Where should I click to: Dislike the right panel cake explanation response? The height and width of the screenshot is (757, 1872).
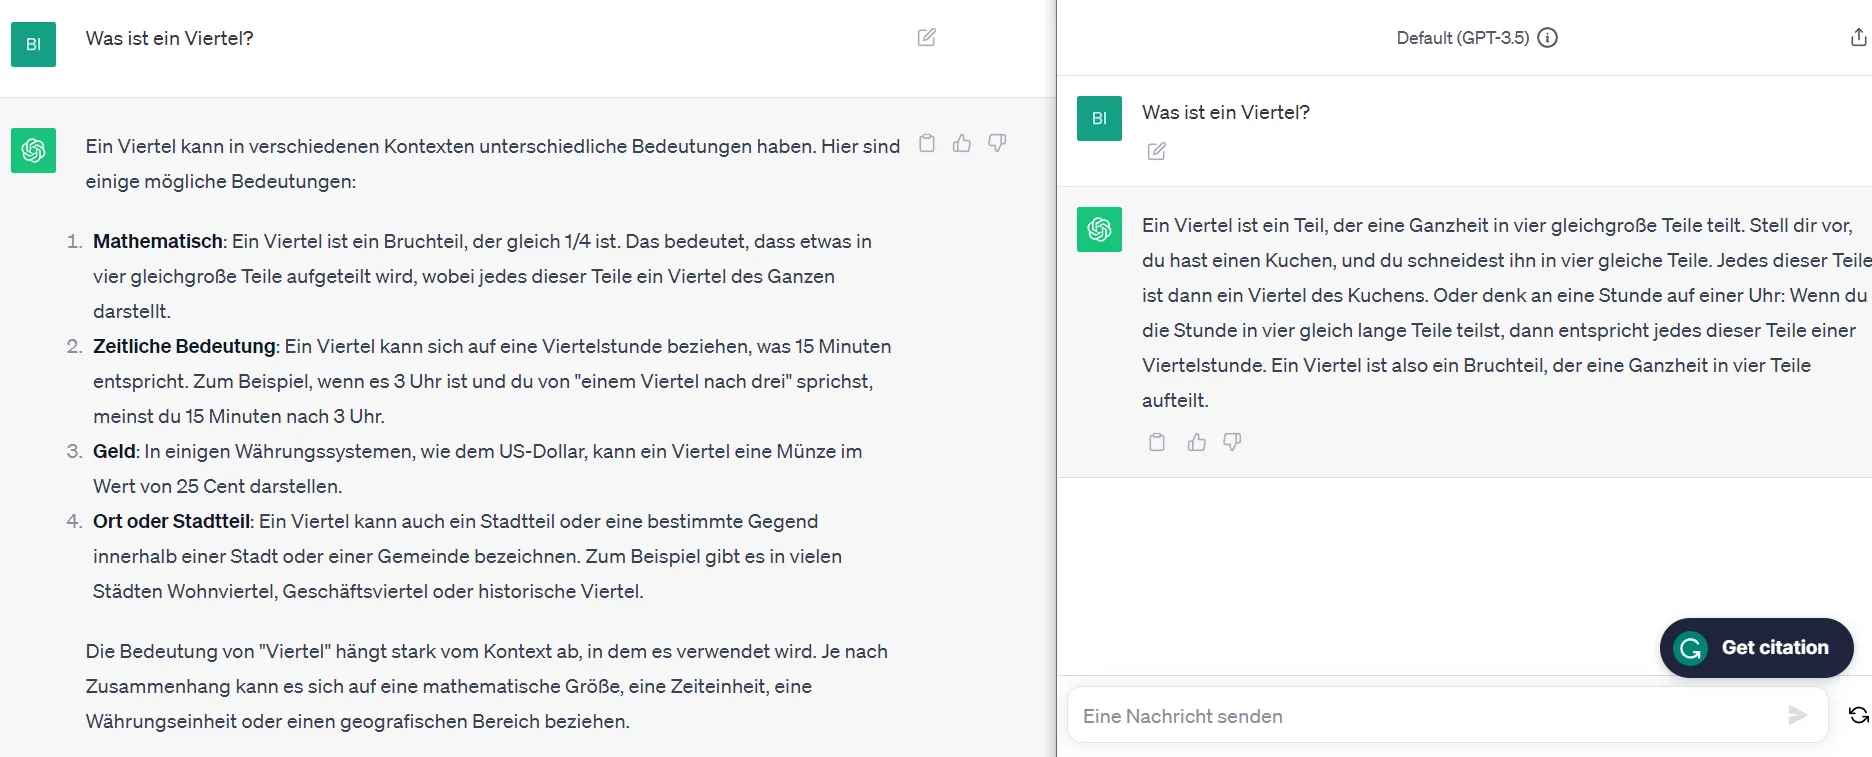point(1232,442)
